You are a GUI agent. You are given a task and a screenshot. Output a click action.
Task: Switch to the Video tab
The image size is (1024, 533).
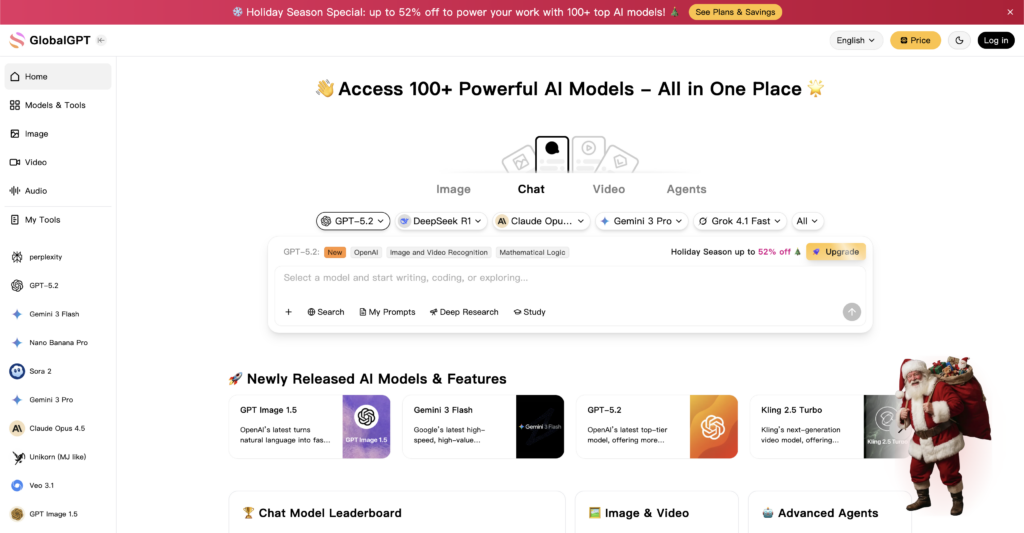608,189
